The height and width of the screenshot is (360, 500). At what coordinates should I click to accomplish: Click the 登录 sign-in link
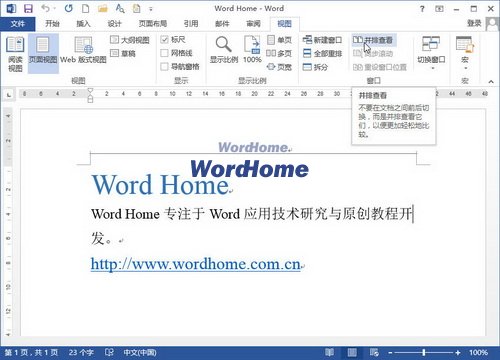[474, 23]
